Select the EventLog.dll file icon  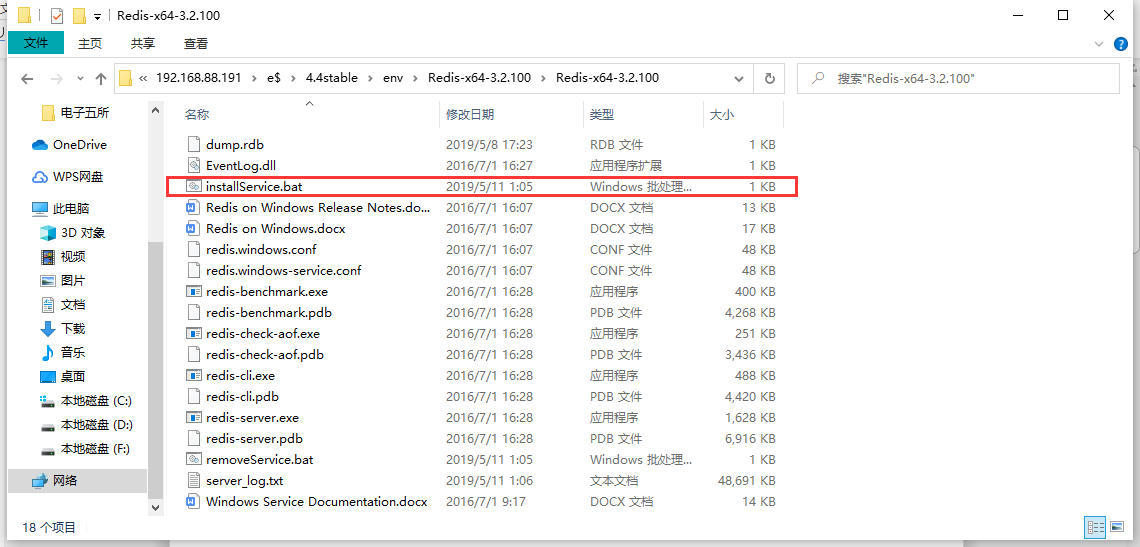click(193, 165)
